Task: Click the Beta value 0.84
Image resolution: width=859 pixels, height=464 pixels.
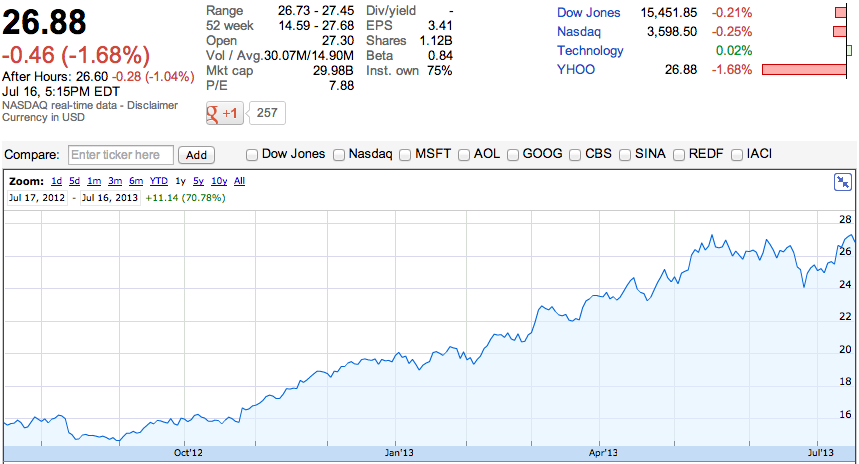Action: 440,55
